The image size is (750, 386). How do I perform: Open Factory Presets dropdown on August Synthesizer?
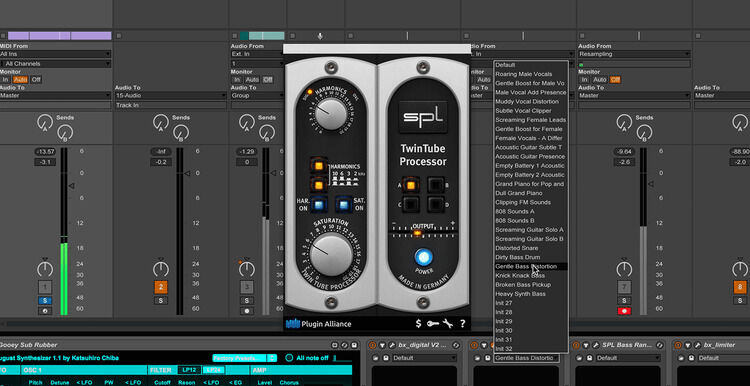[245, 358]
